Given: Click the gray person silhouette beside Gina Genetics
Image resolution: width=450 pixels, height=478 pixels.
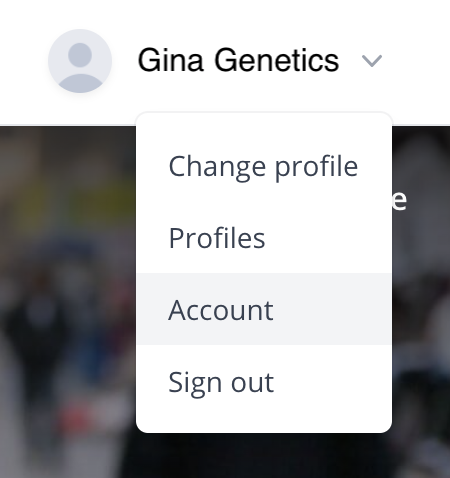Looking at the screenshot, I should (x=80, y=61).
